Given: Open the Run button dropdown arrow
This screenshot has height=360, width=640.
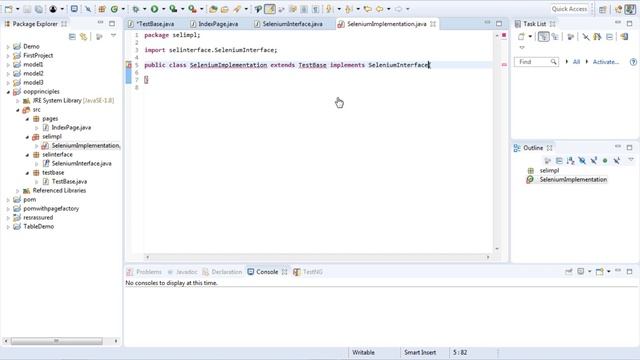Looking at the screenshot, I should point(163,9).
